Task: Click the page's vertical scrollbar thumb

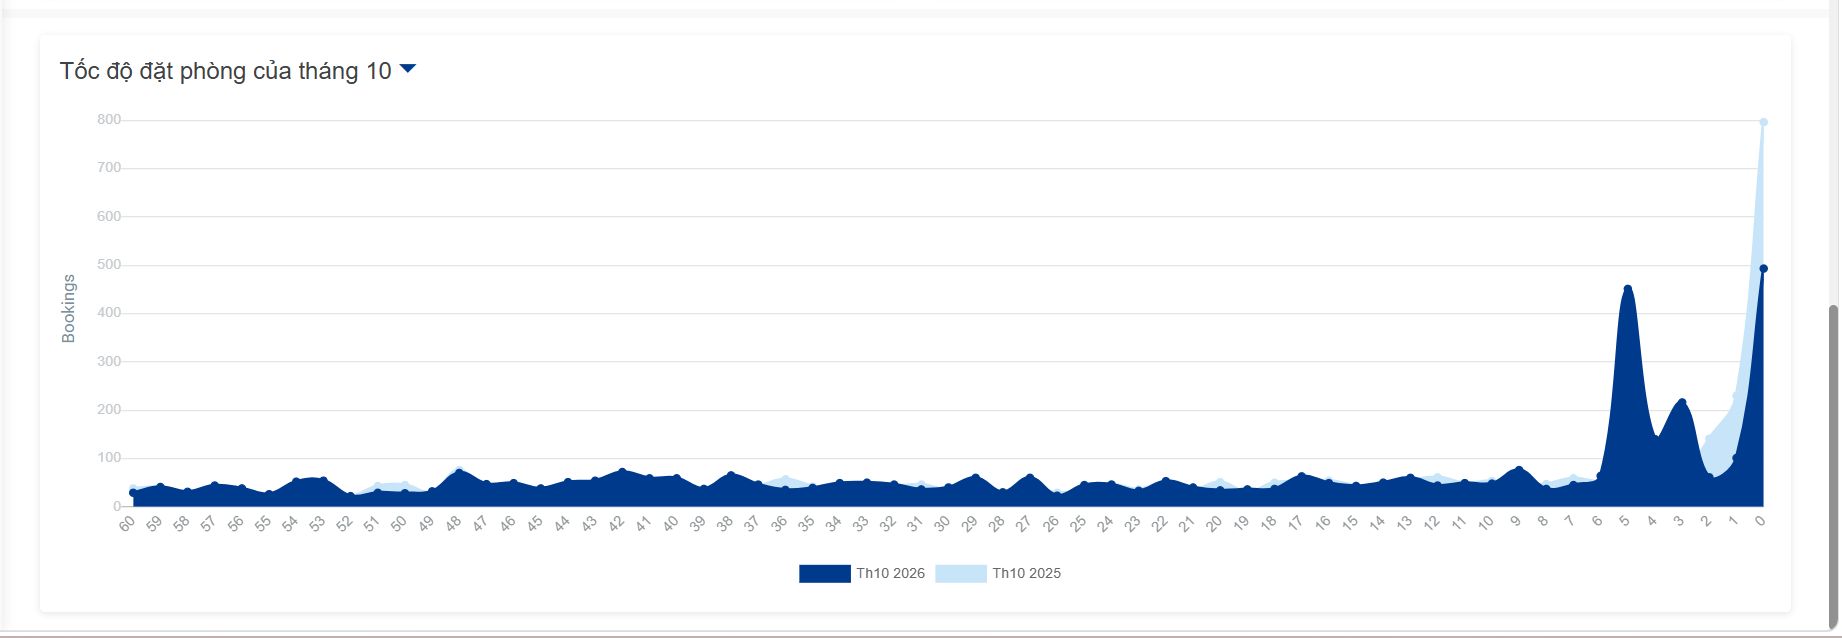Action: (x=1833, y=467)
